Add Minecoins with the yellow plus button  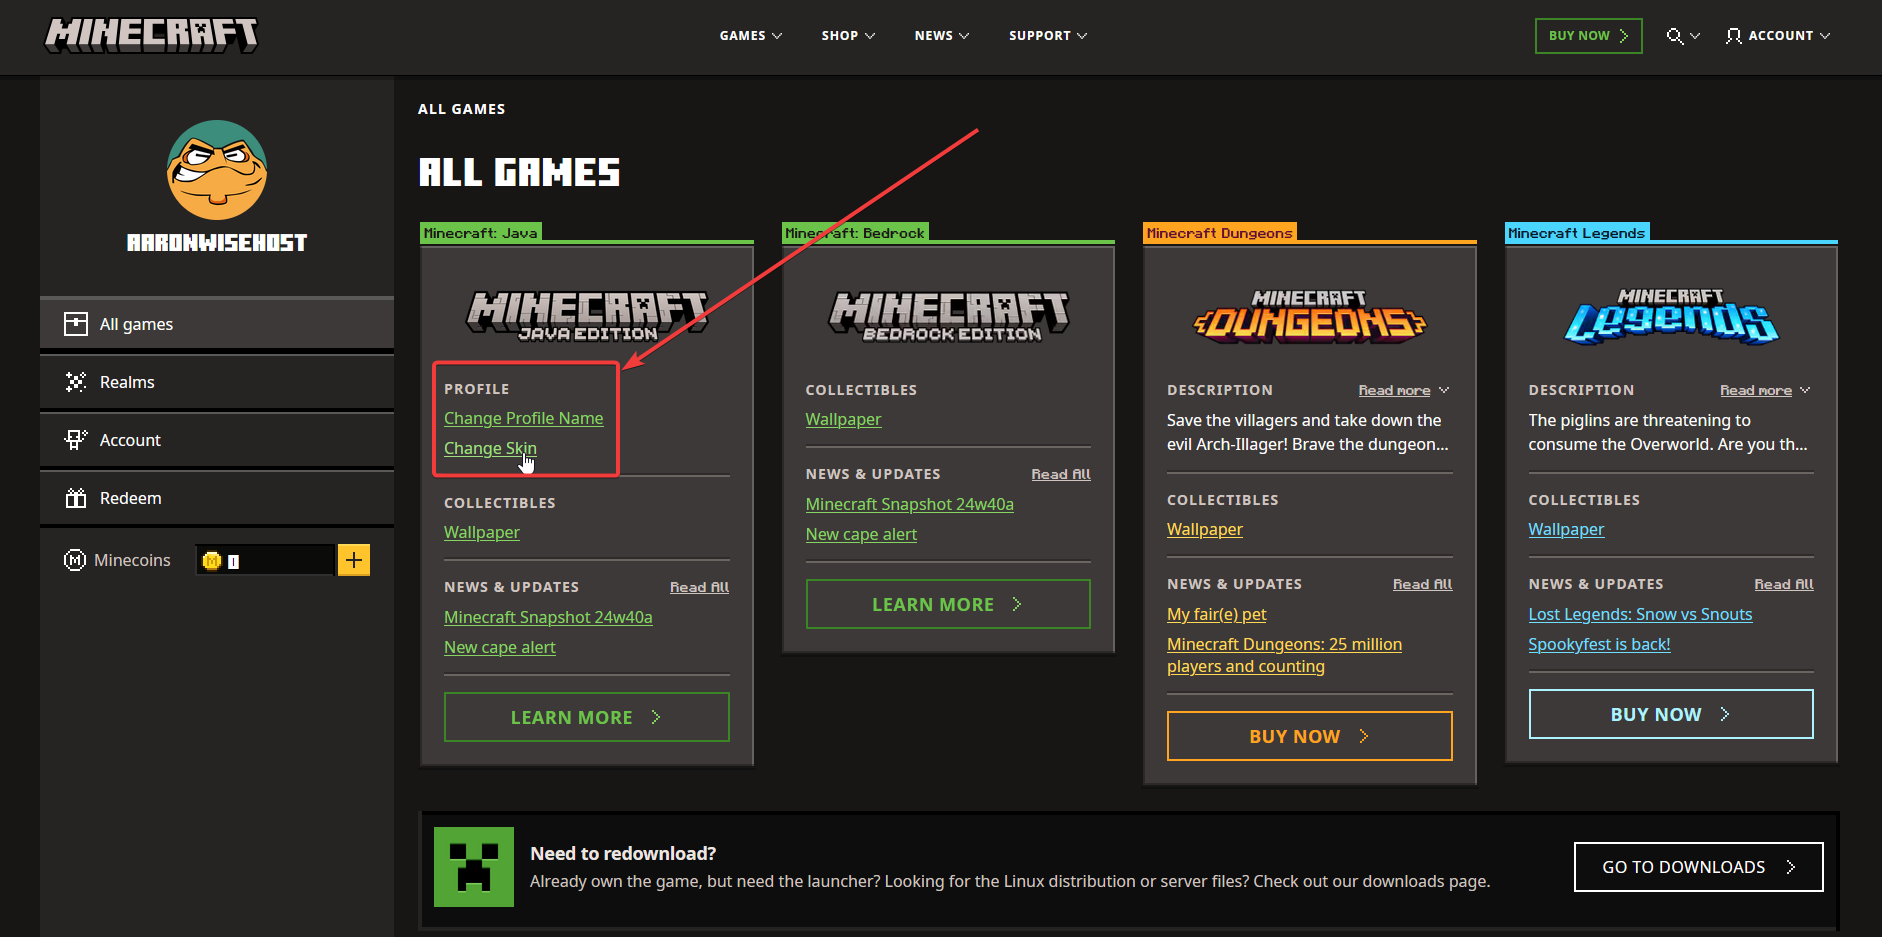[354, 560]
